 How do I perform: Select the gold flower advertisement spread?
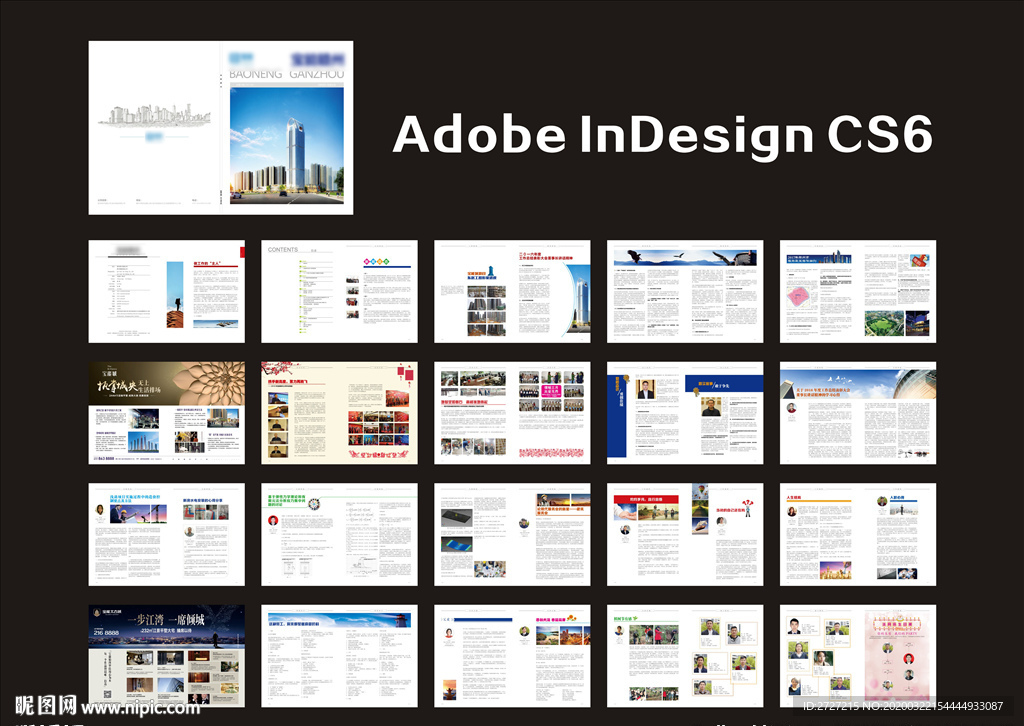(167, 413)
